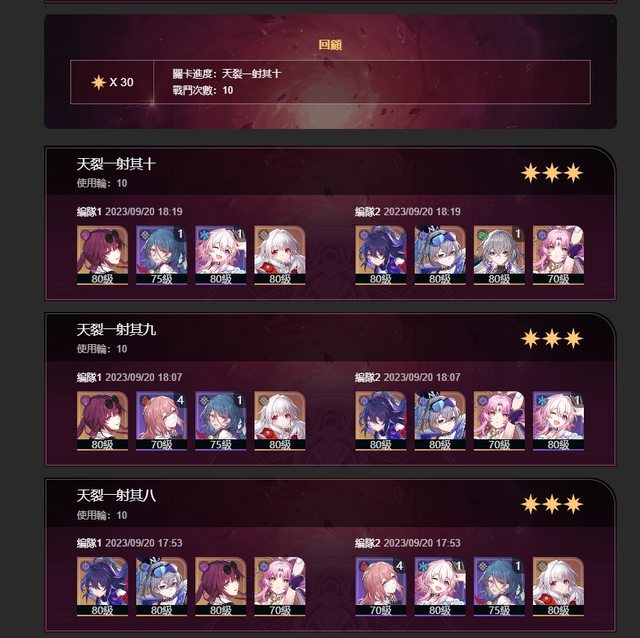This screenshot has width=640, height=638.
Task: Select Silver Wolf portrait in 天裂一射其十 team 2
Action: [440, 255]
